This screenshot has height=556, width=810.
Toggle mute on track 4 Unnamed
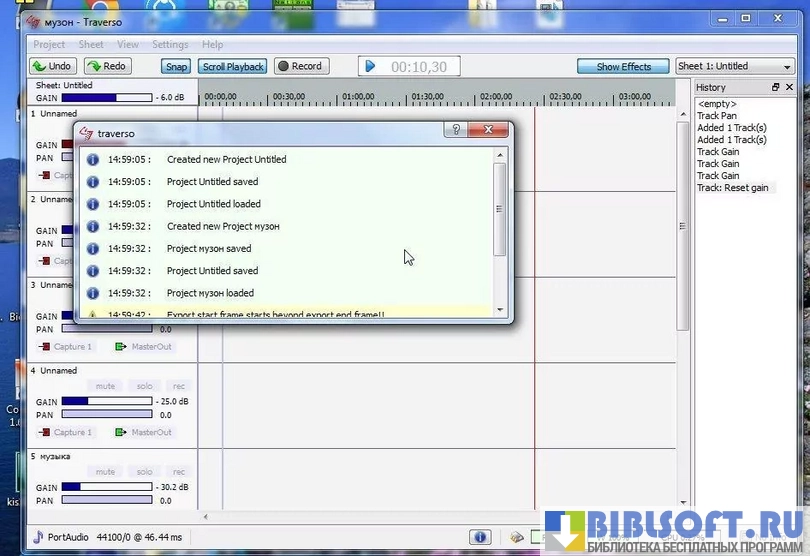pos(105,386)
